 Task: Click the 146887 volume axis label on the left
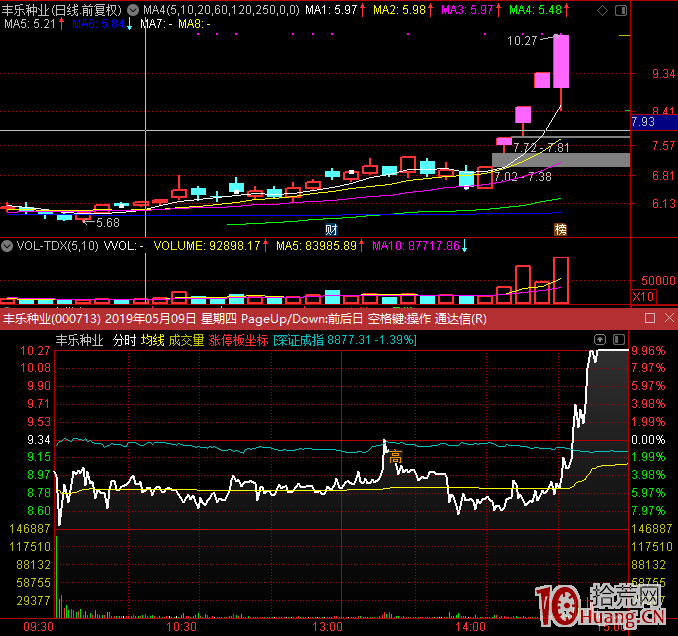tap(30, 529)
